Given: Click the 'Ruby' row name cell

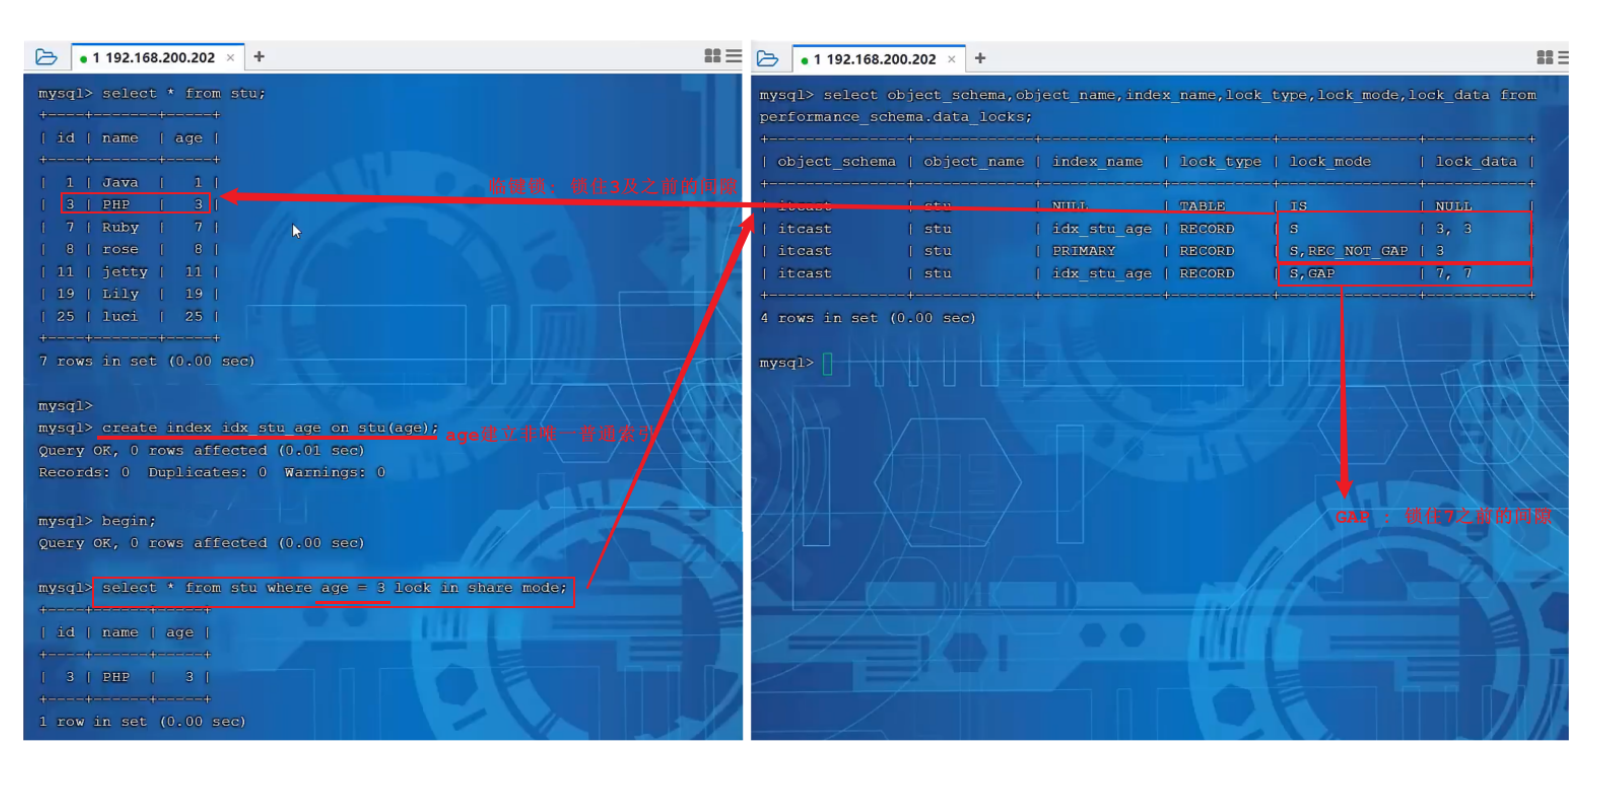Looking at the screenshot, I should click(120, 227).
